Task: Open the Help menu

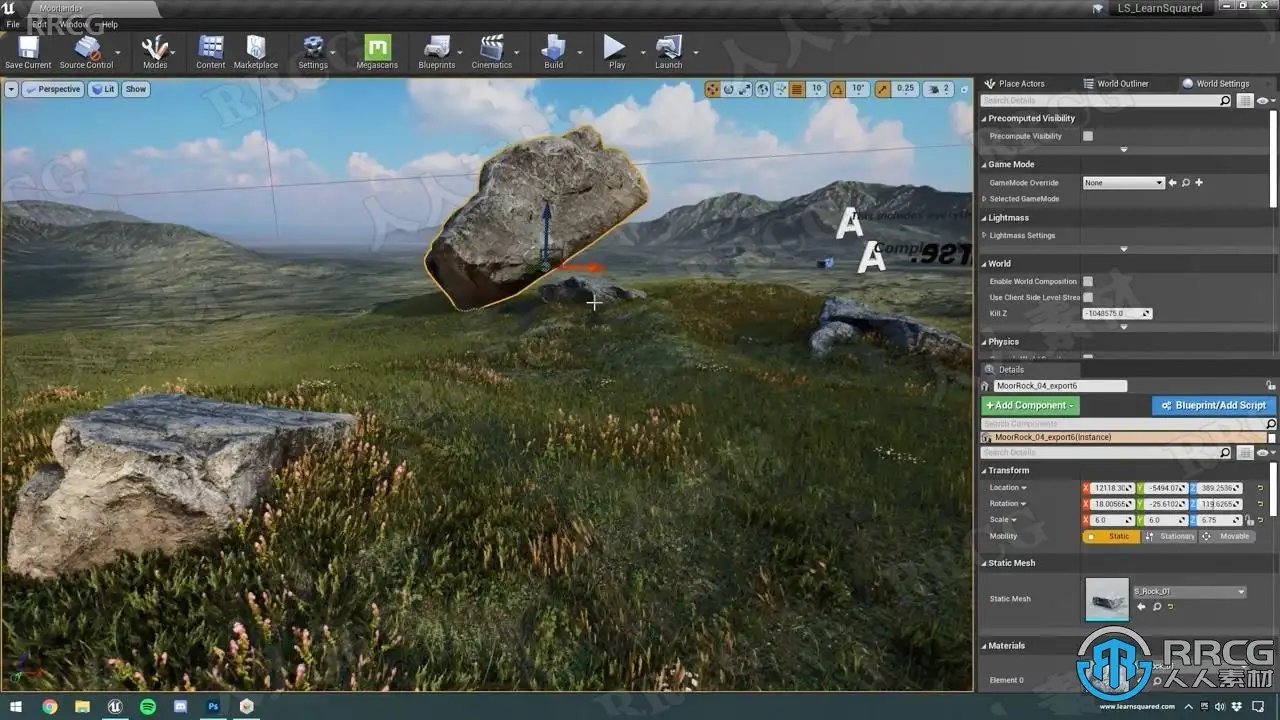Action: (109, 24)
